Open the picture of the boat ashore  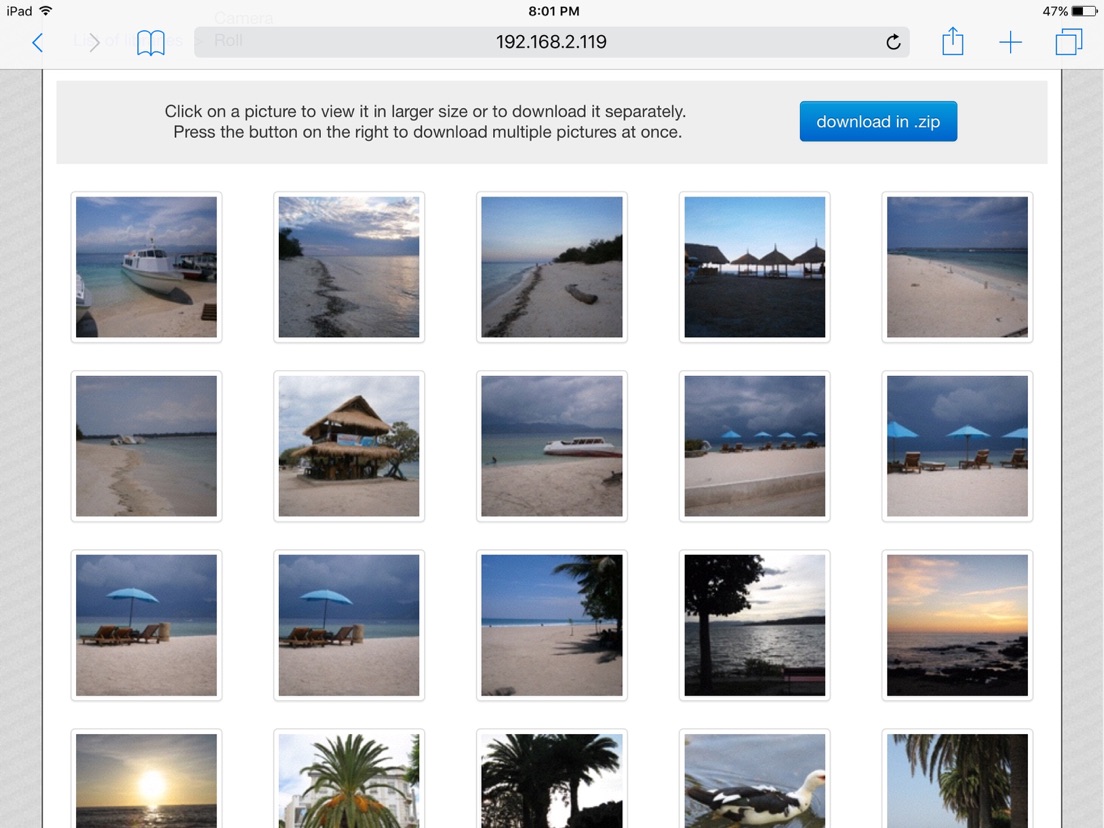coord(146,267)
